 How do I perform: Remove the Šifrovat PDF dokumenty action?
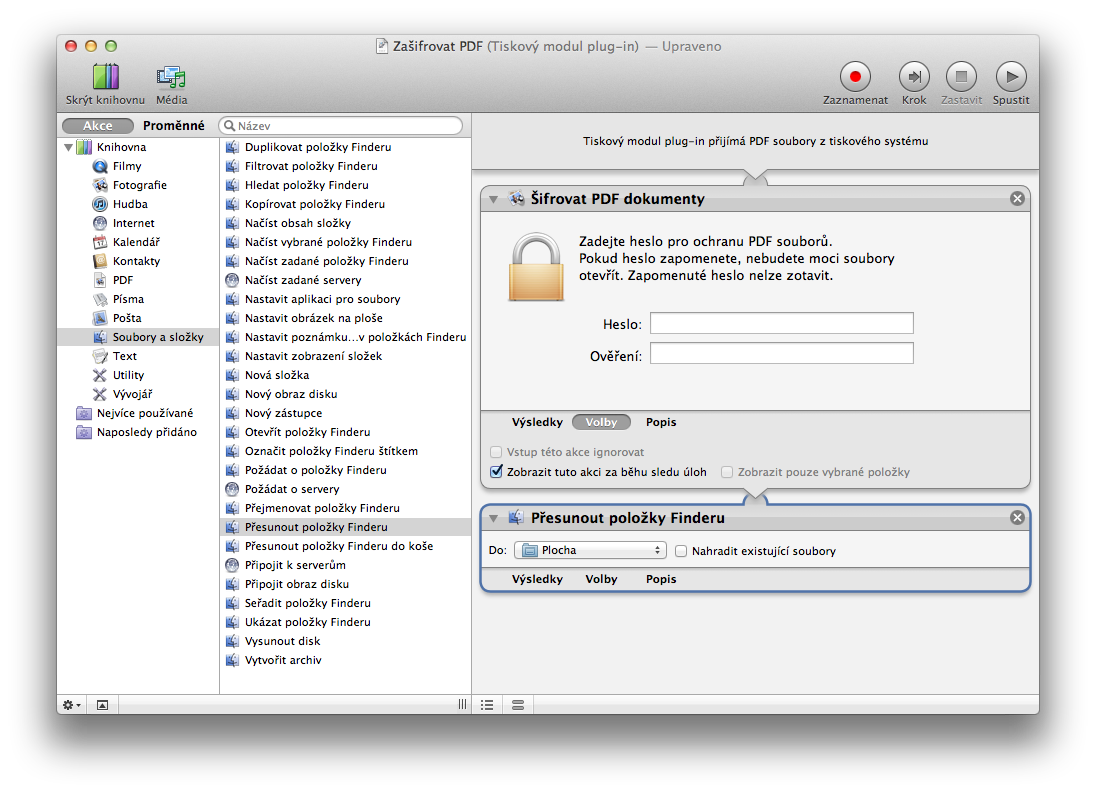click(x=1017, y=199)
